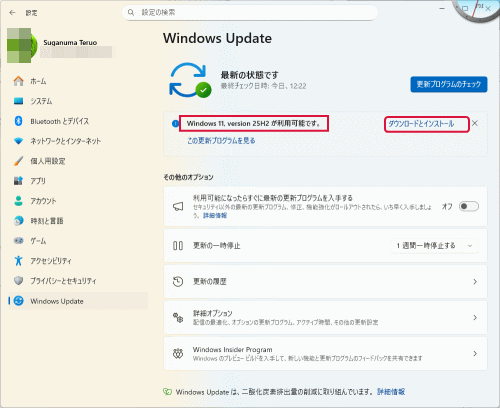Open ホーム in the sidebar
The height and width of the screenshot is (408, 500).
tap(78, 81)
